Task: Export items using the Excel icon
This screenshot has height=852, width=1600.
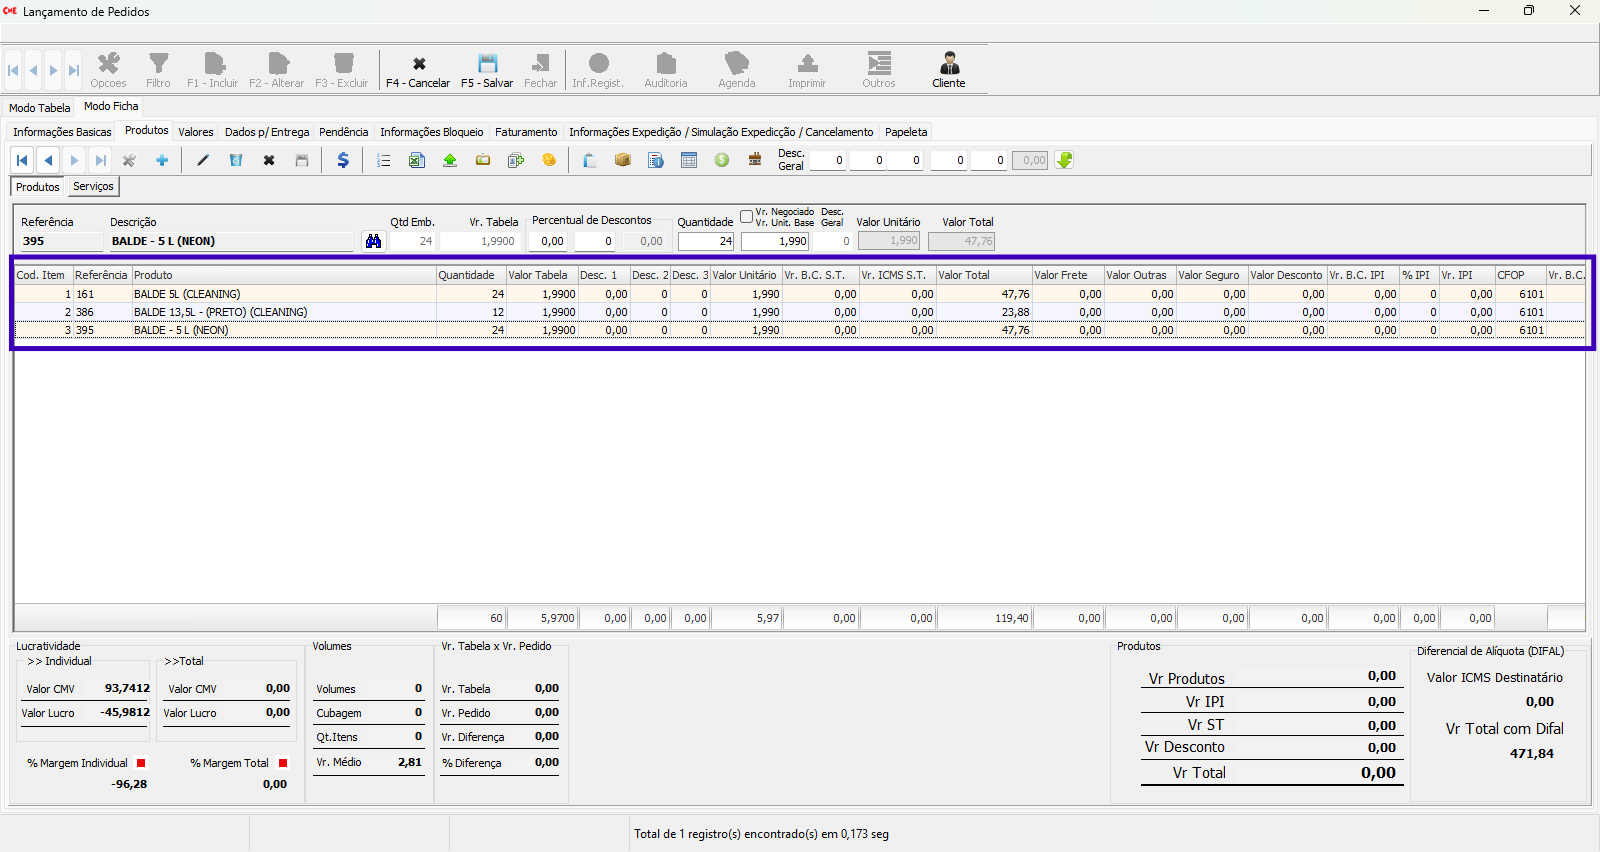Action: (417, 160)
